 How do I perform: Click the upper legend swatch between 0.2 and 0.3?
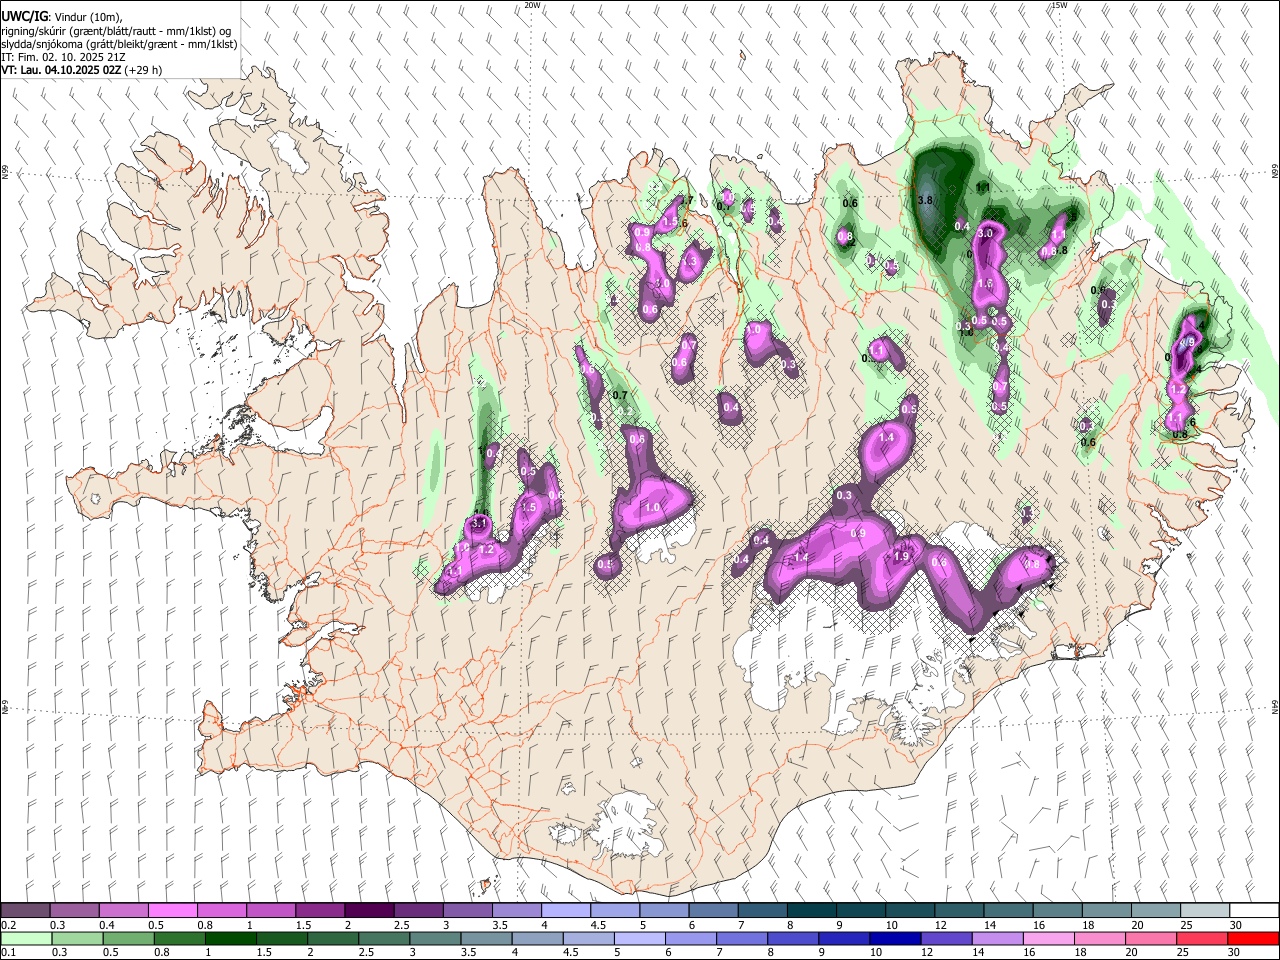26,911
